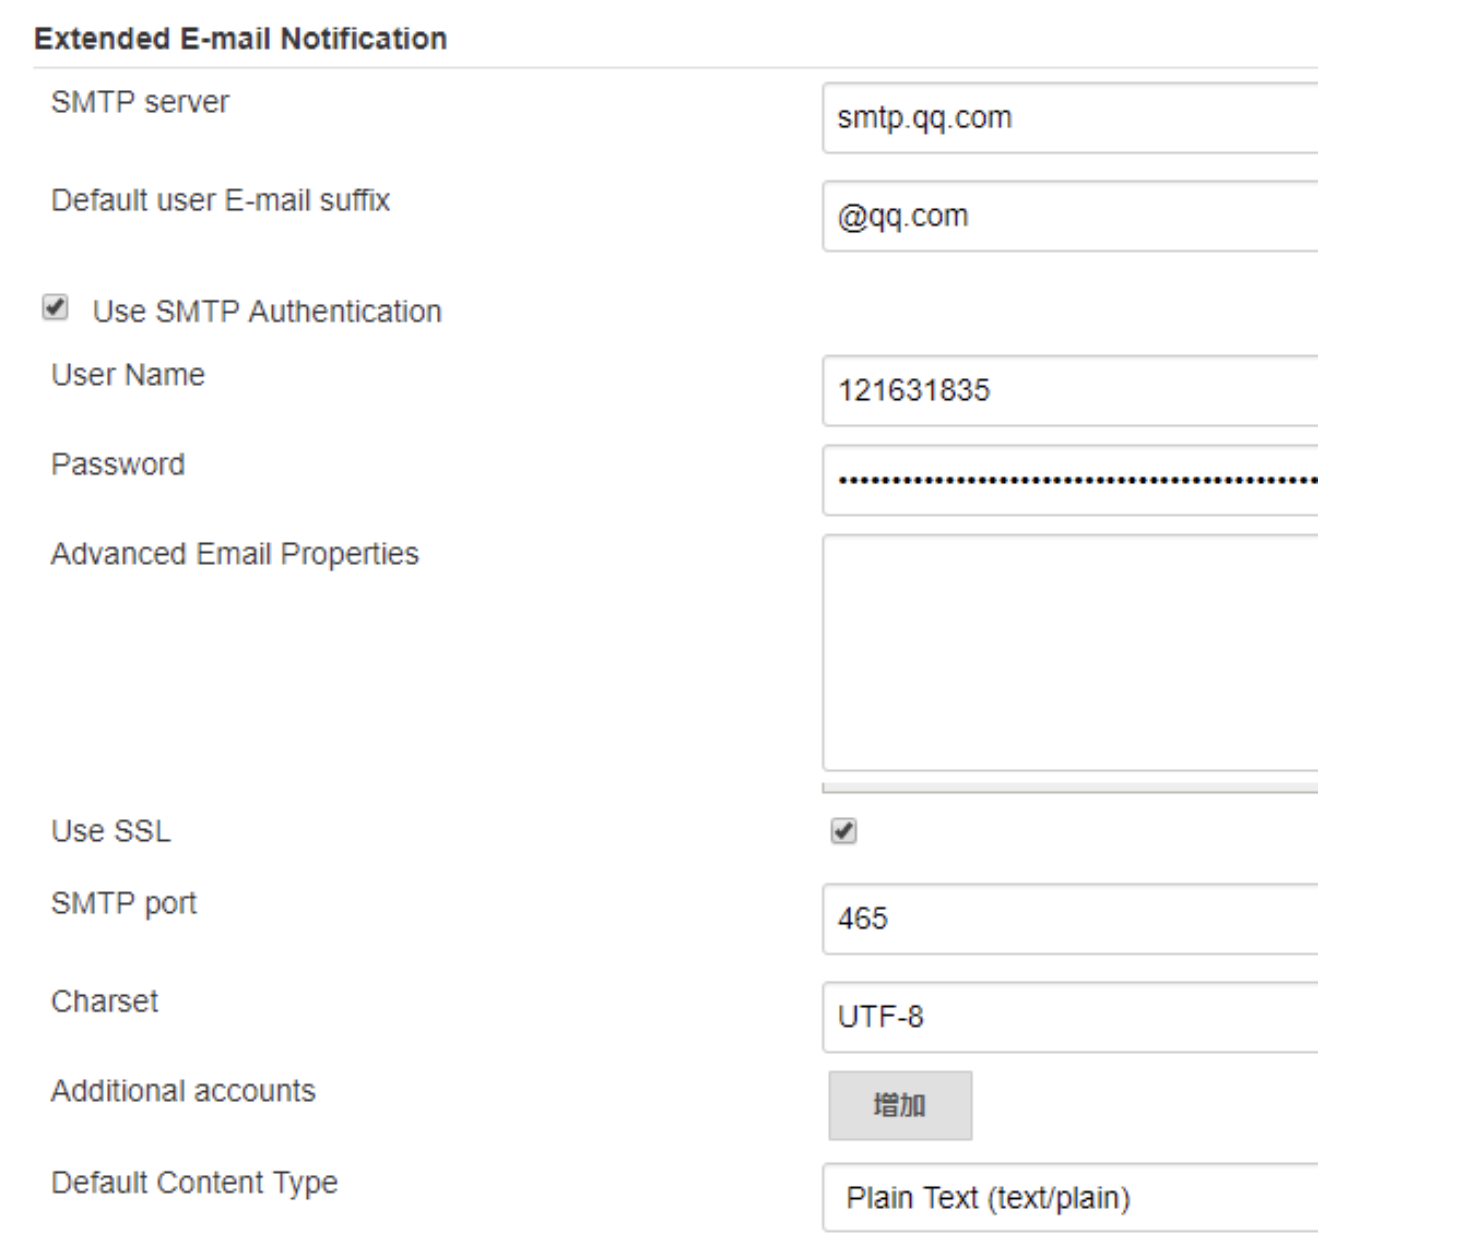The image size is (1468, 1242).
Task: Select the SMTP port field showing 465
Action: point(1070,919)
